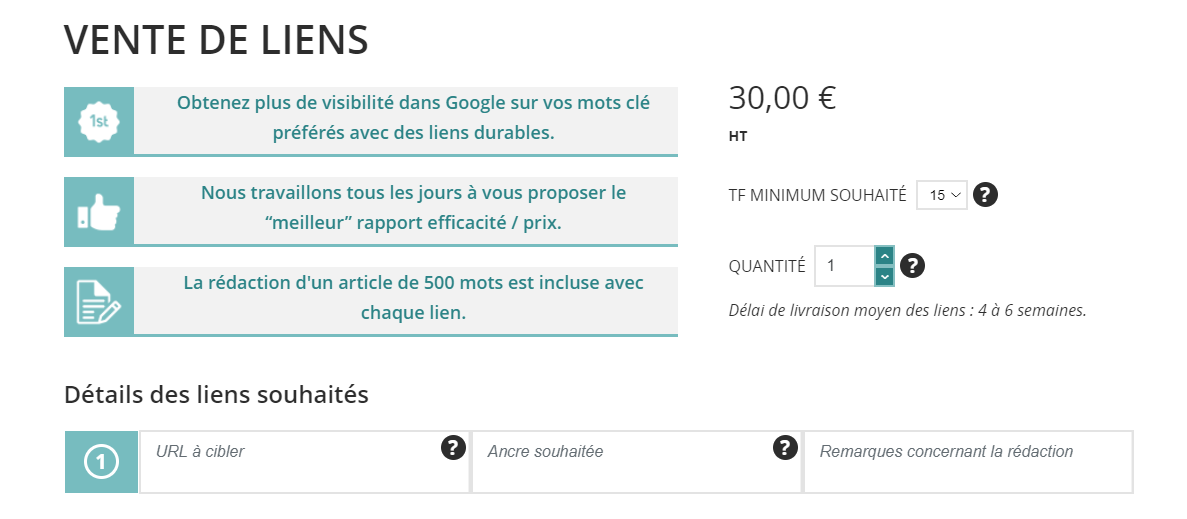Image resolution: width=1187 pixels, height=519 pixels.
Task: Click the Vente de liens heading
Action: click(x=216, y=40)
